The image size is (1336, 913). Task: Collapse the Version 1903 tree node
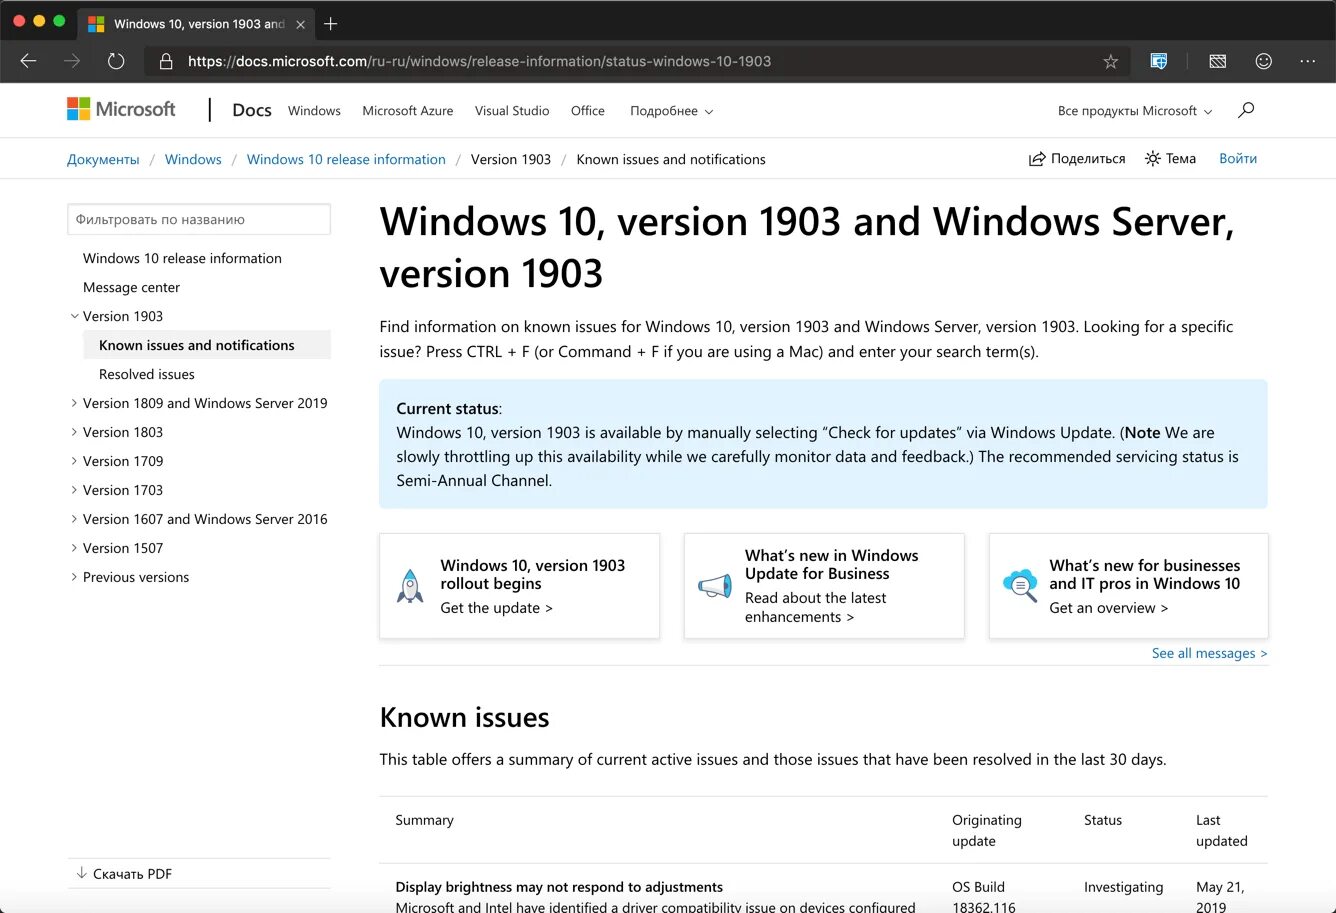[74, 316]
